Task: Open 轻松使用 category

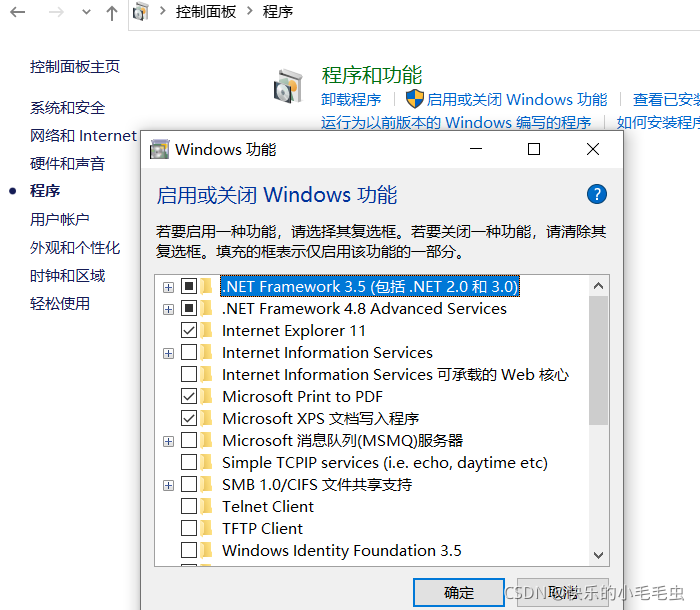Action: [x=60, y=304]
